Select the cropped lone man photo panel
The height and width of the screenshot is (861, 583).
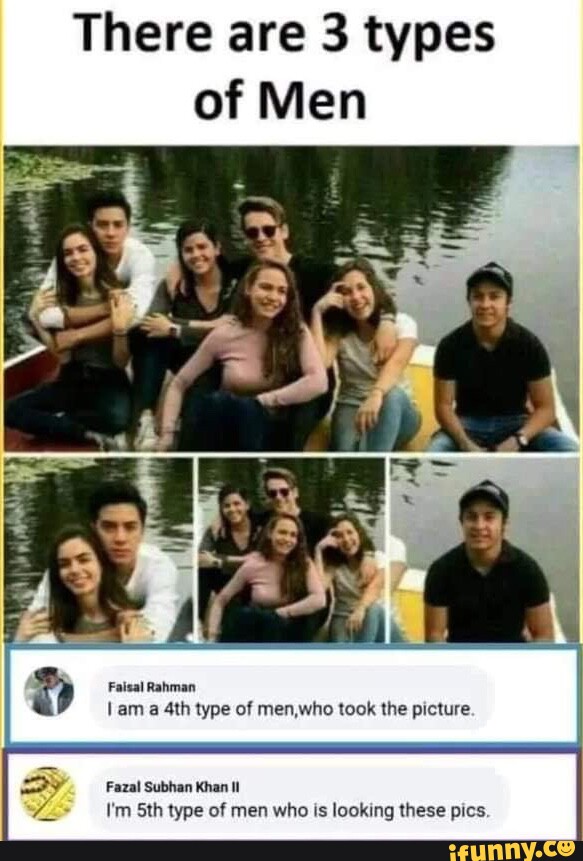[485, 550]
